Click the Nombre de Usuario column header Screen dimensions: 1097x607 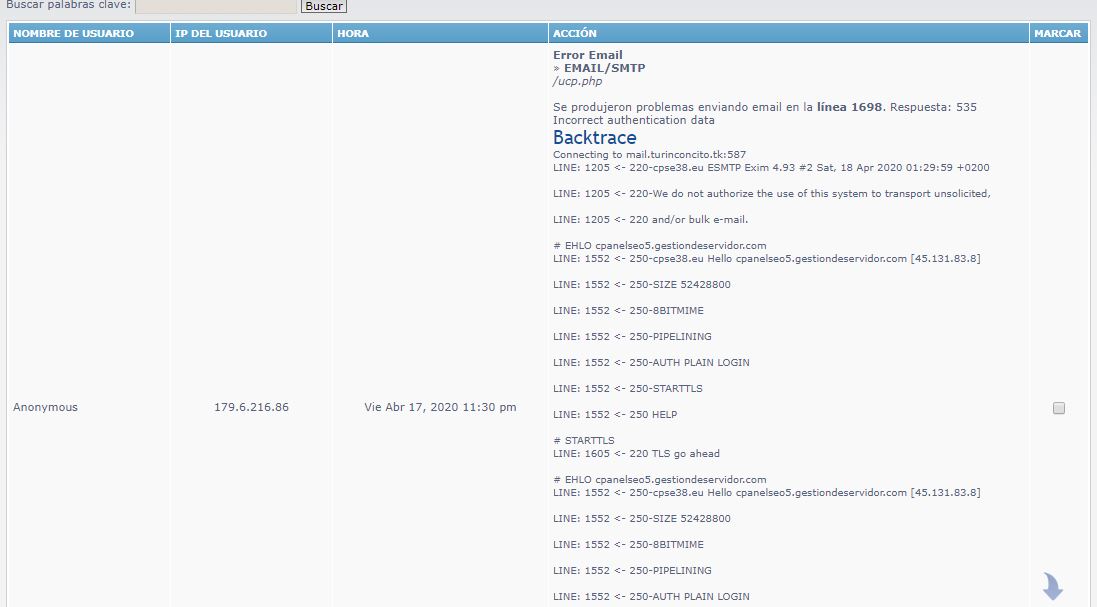(x=73, y=34)
